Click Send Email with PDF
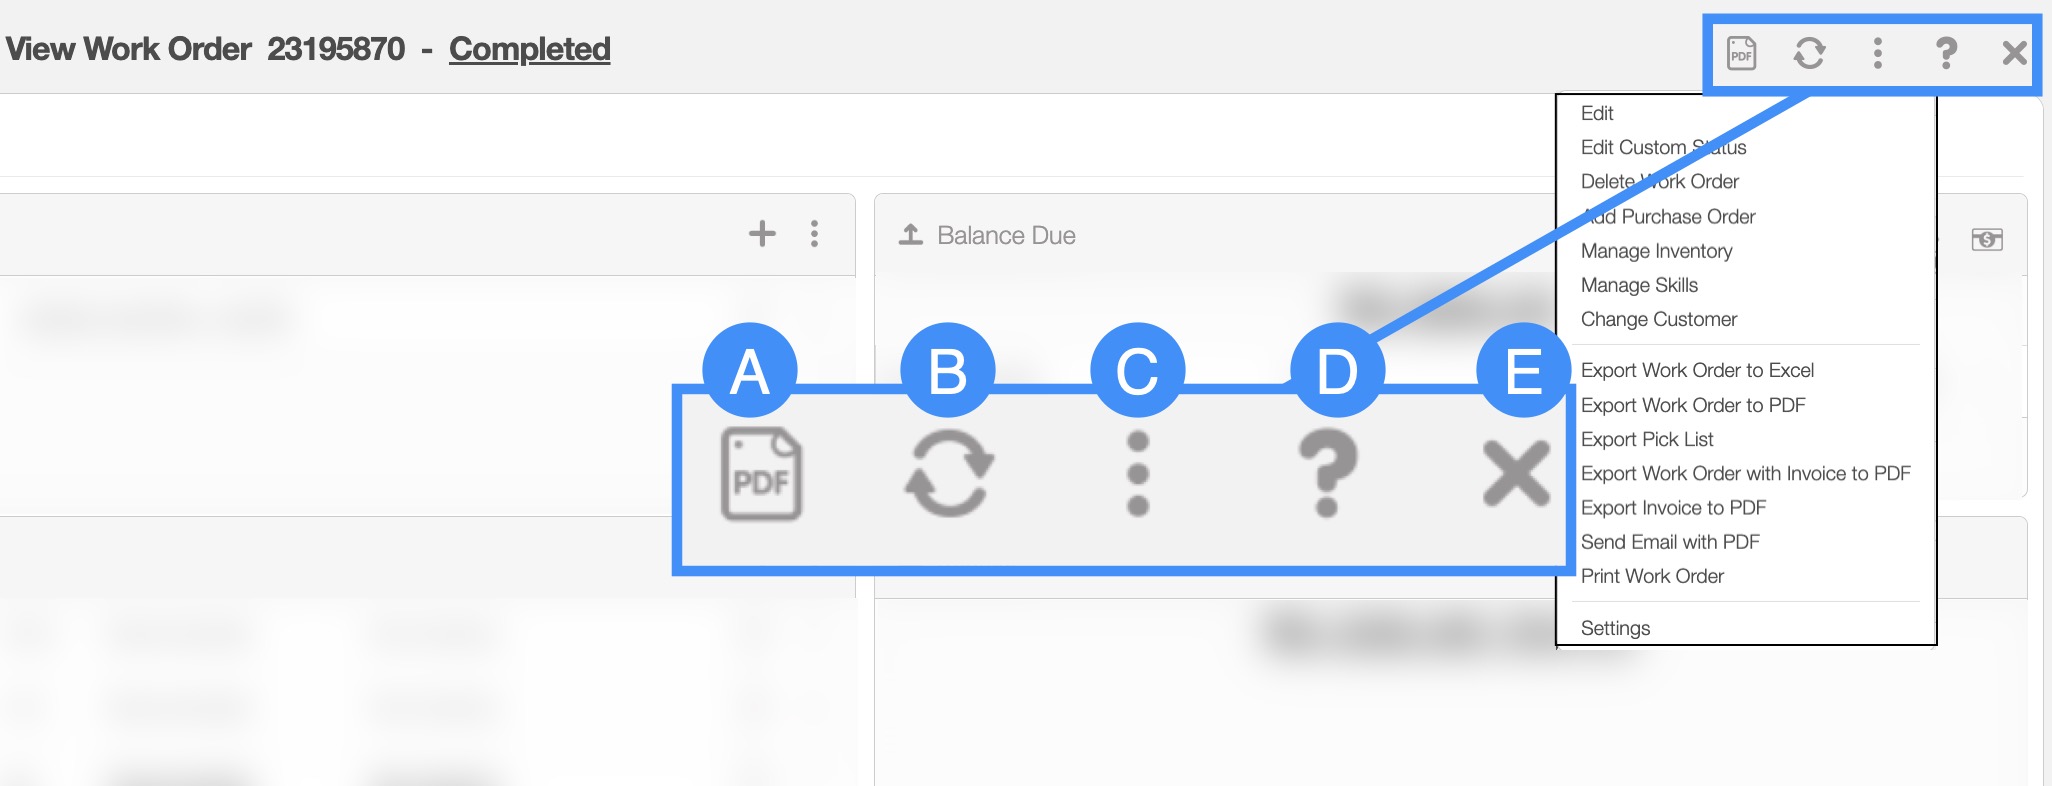 1669,542
